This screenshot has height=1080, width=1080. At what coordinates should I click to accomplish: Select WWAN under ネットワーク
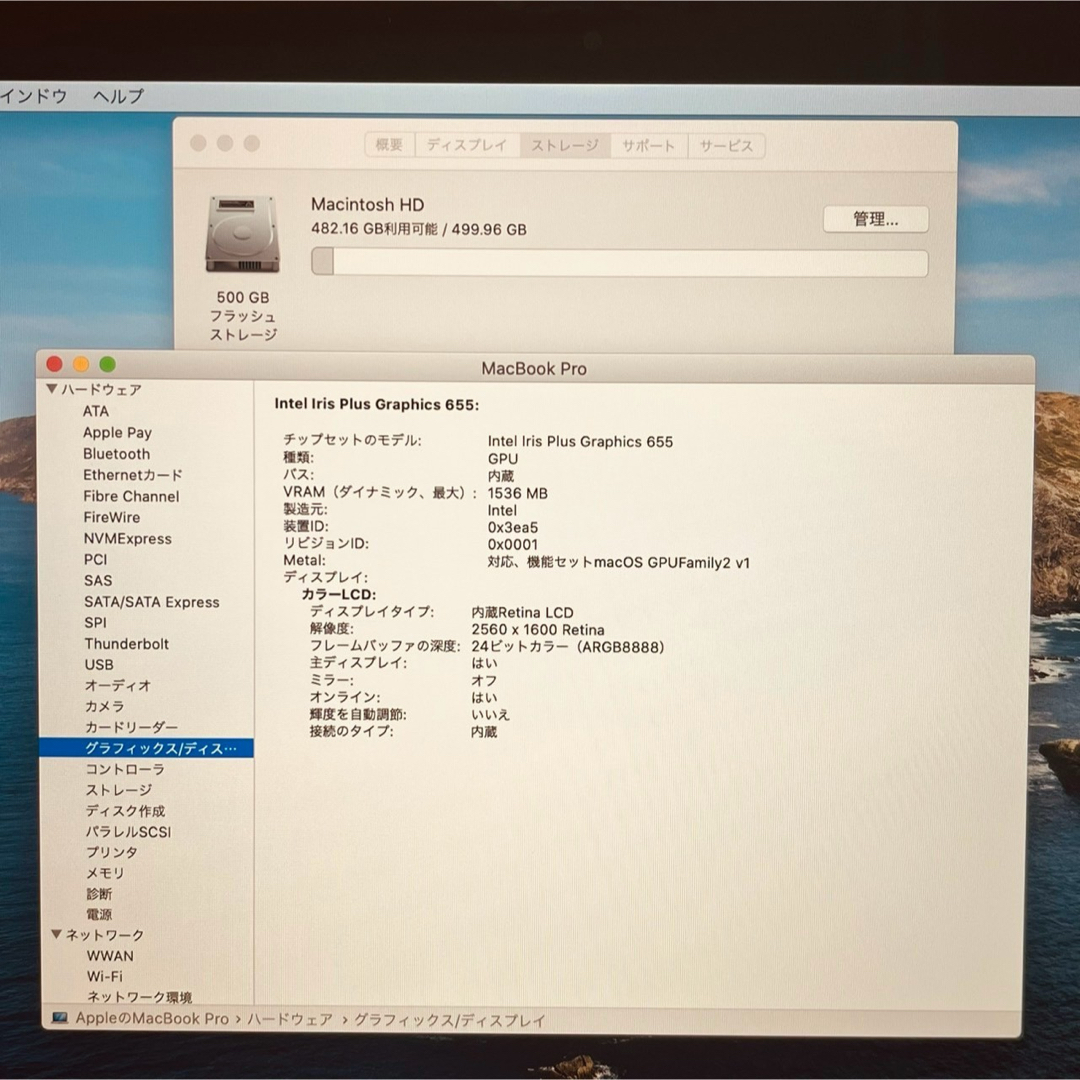click(110, 955)
